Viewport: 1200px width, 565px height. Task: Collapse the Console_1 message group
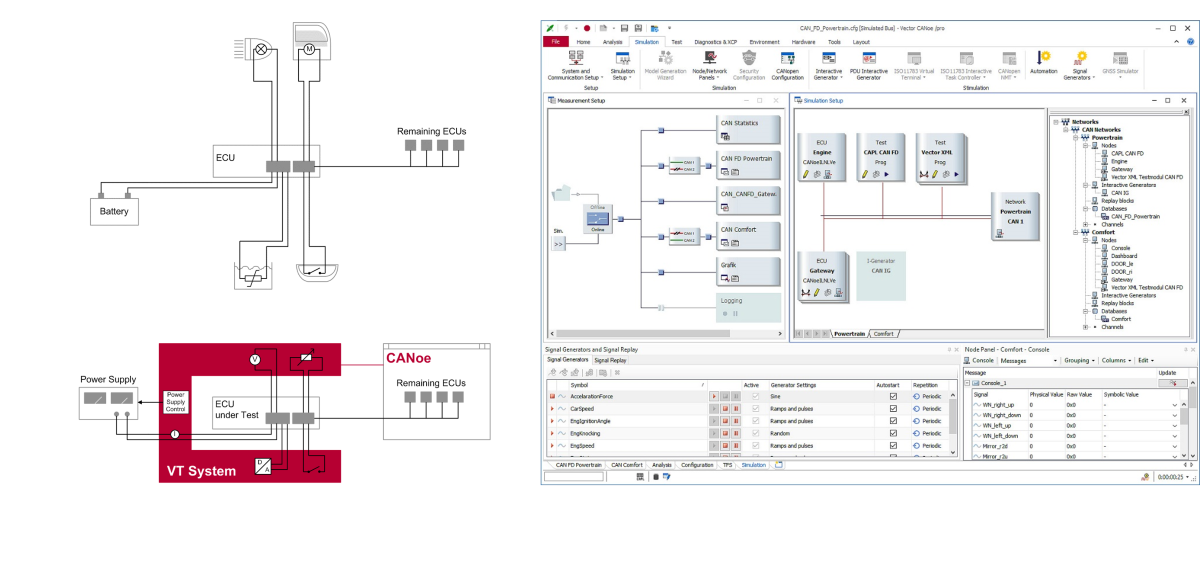coord(967,383)
